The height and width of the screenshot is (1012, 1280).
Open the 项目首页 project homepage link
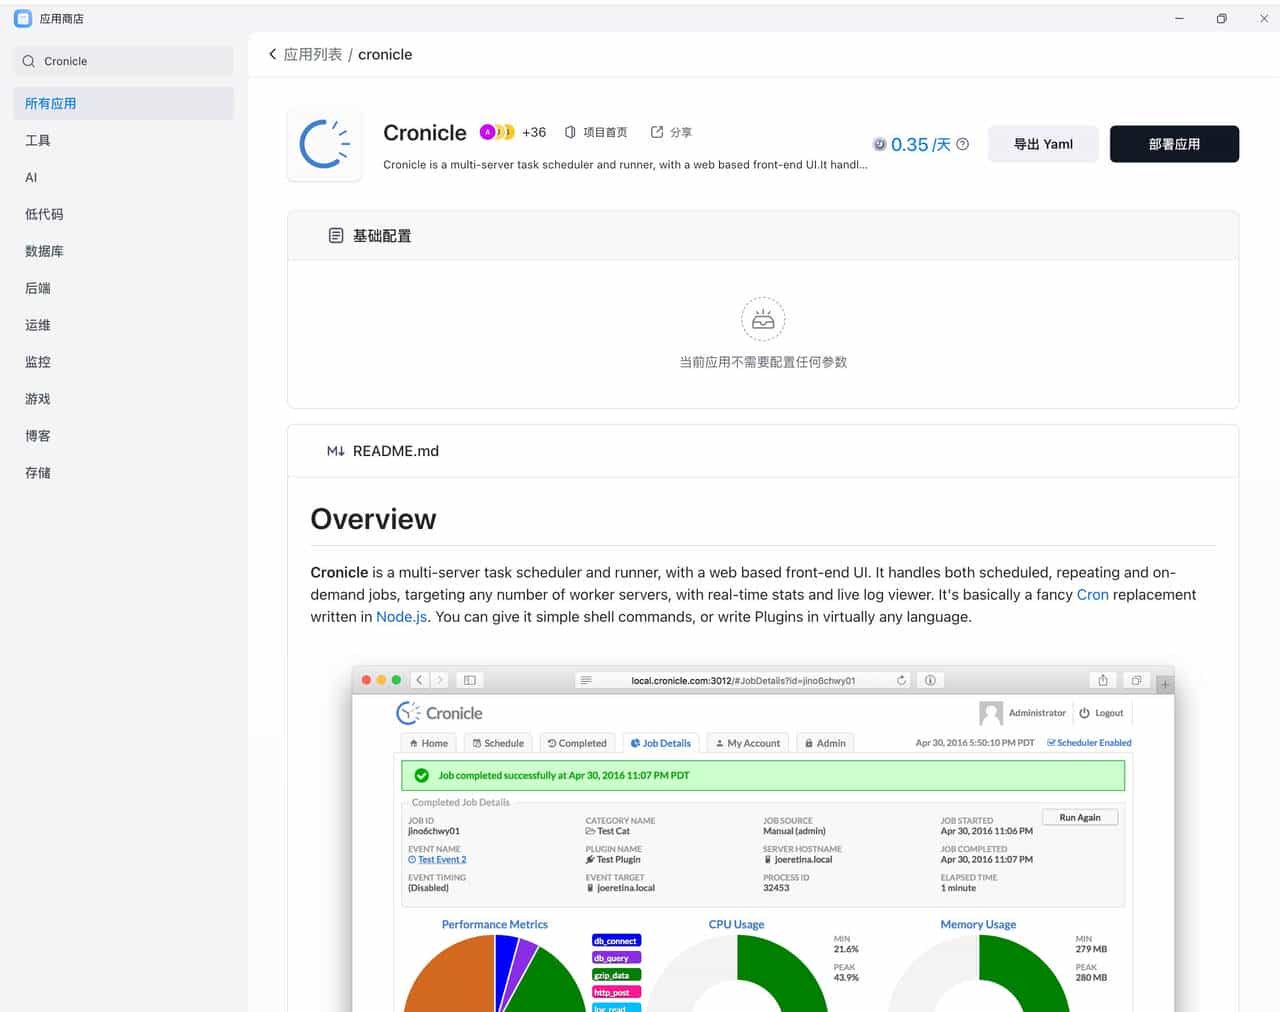(x=596, y=132)
